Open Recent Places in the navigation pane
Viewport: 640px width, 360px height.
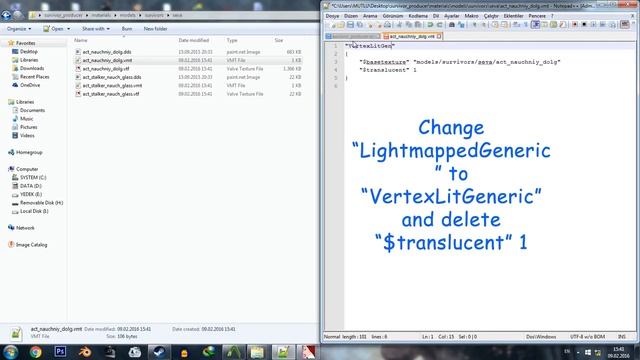(x=34, y=77)
